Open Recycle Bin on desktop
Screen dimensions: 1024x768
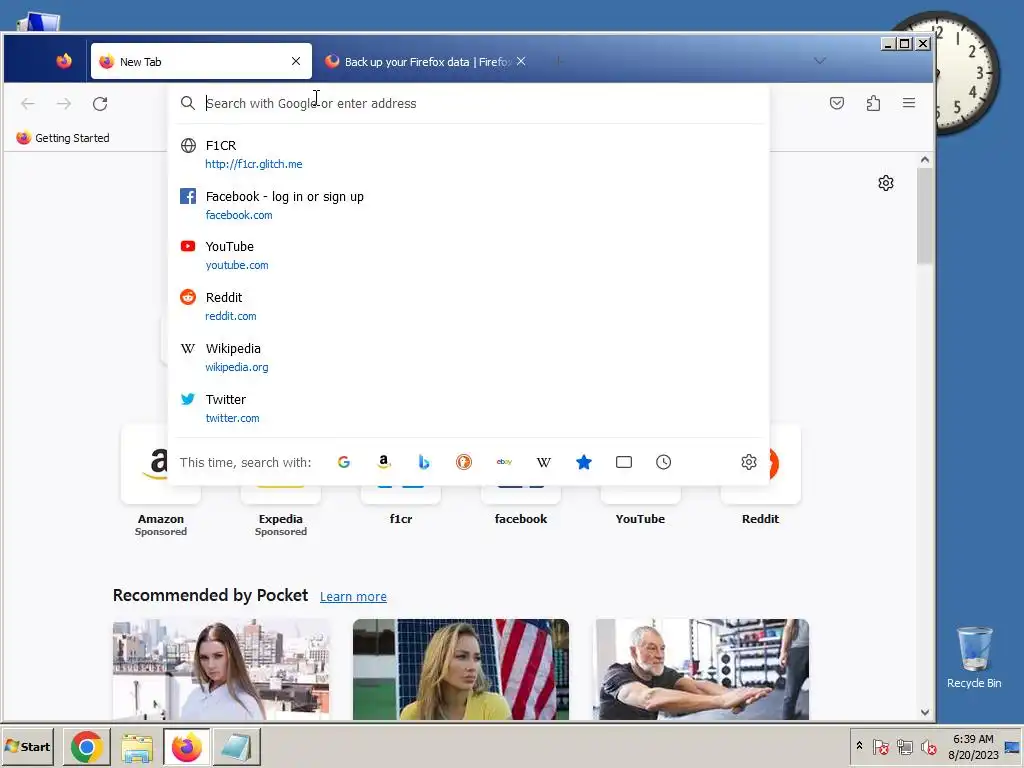coord(974,657)
